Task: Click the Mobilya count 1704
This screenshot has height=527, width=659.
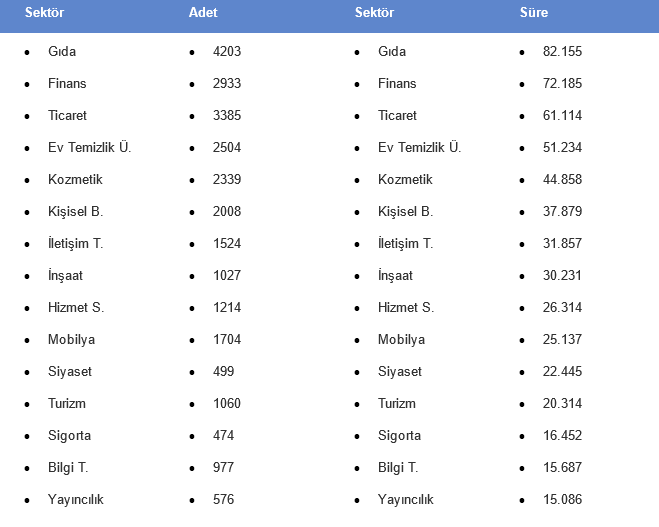Action: (227, 339)
